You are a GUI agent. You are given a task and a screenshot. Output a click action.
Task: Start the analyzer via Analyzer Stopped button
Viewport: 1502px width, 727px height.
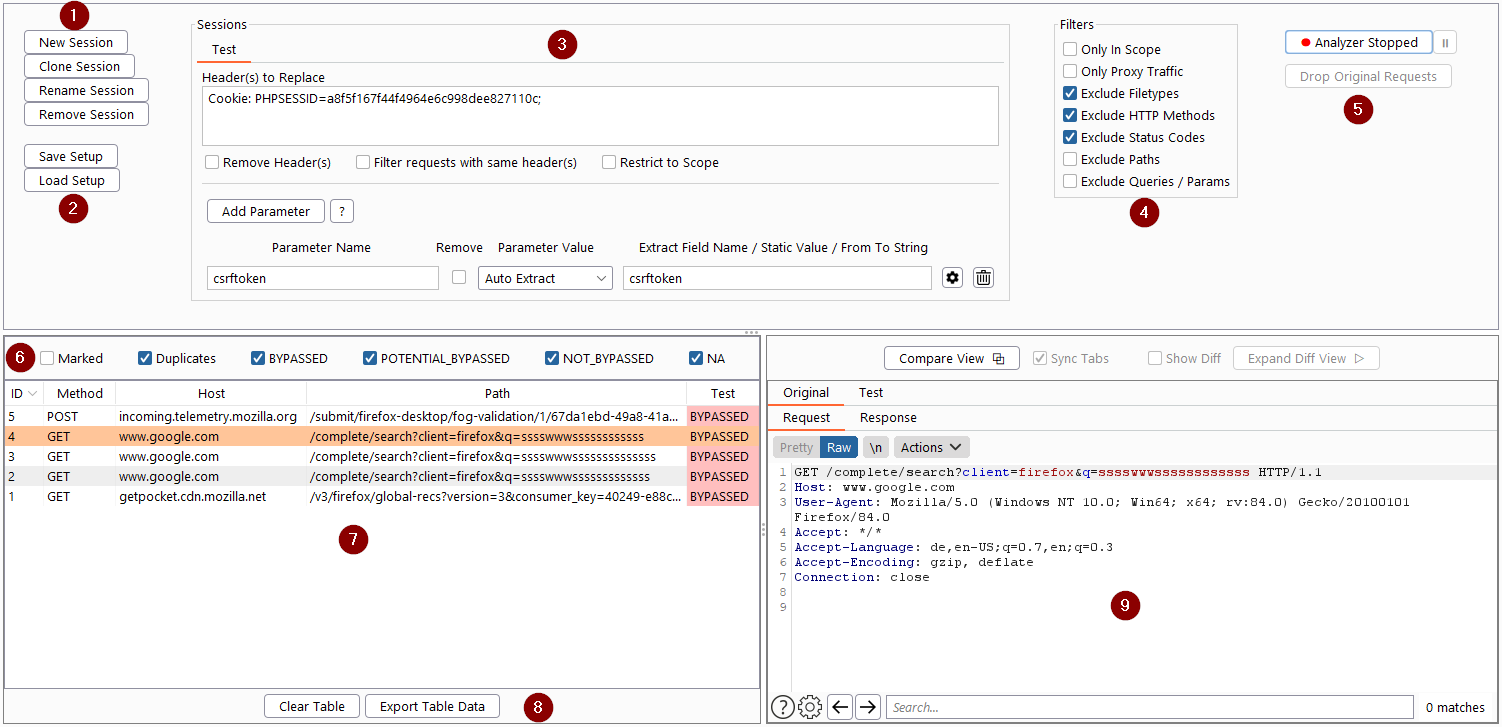1359,43
